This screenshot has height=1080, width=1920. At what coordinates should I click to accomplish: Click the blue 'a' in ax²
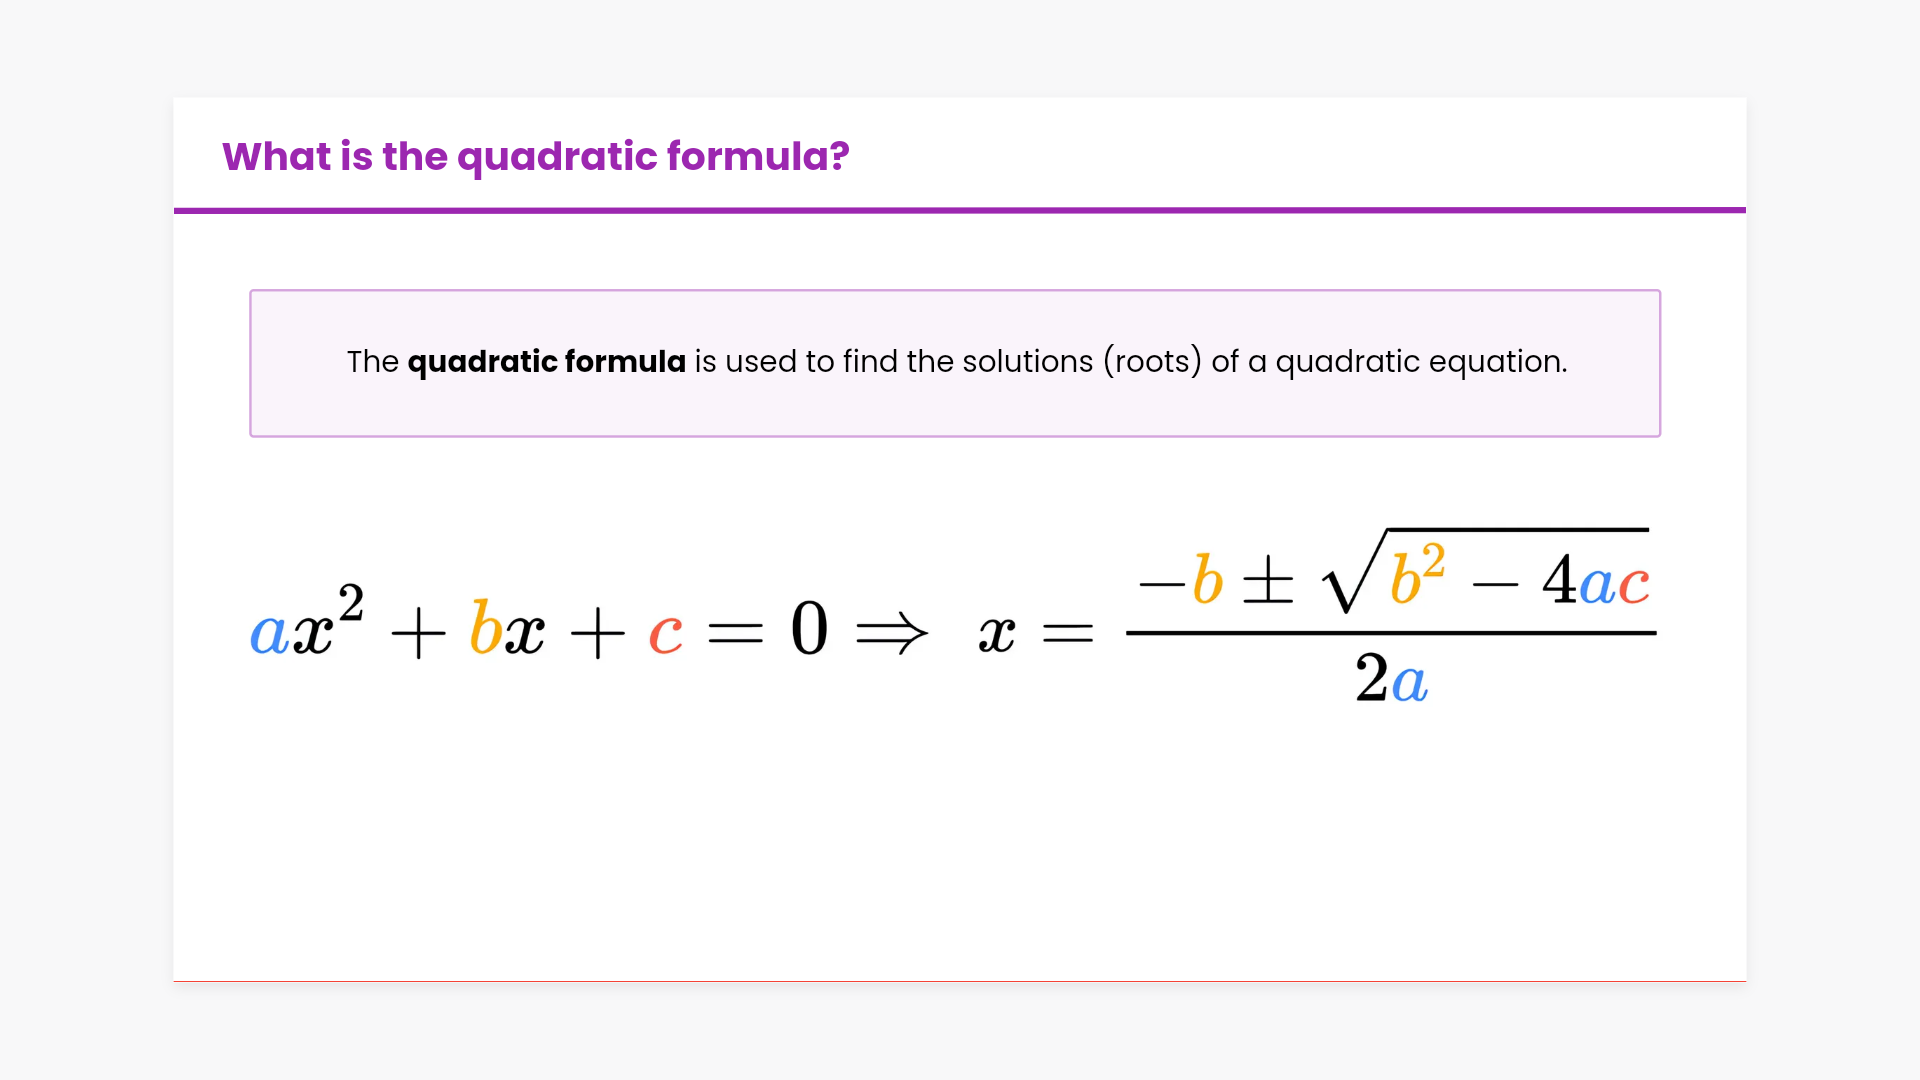coord(268,633)
